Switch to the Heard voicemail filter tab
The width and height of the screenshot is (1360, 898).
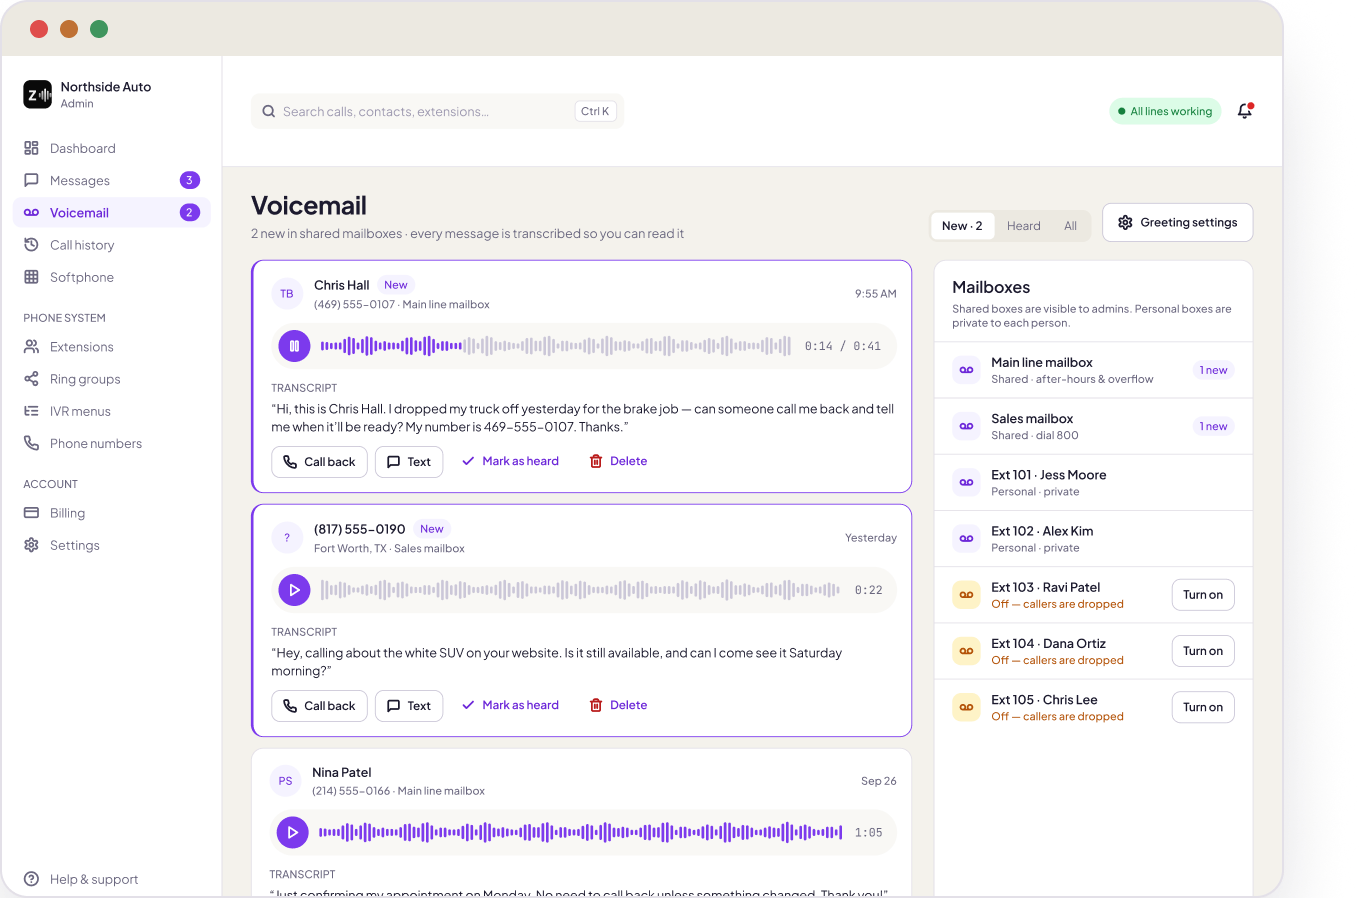1024,226
